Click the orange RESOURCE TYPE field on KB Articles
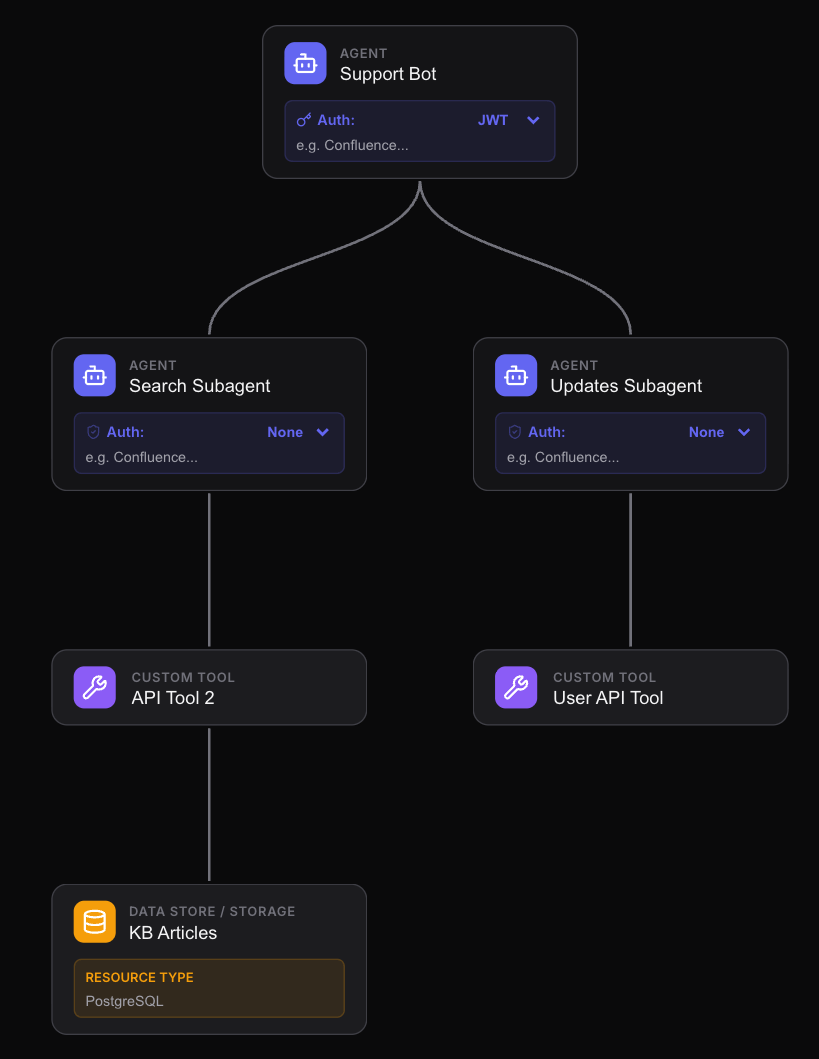819x1059 pixels. coord(209,988)
